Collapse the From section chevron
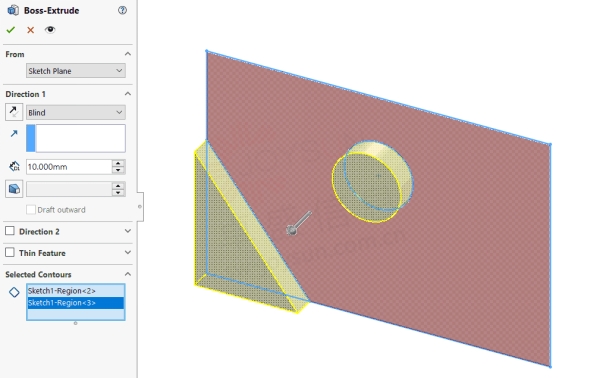 tap(128, 54)
